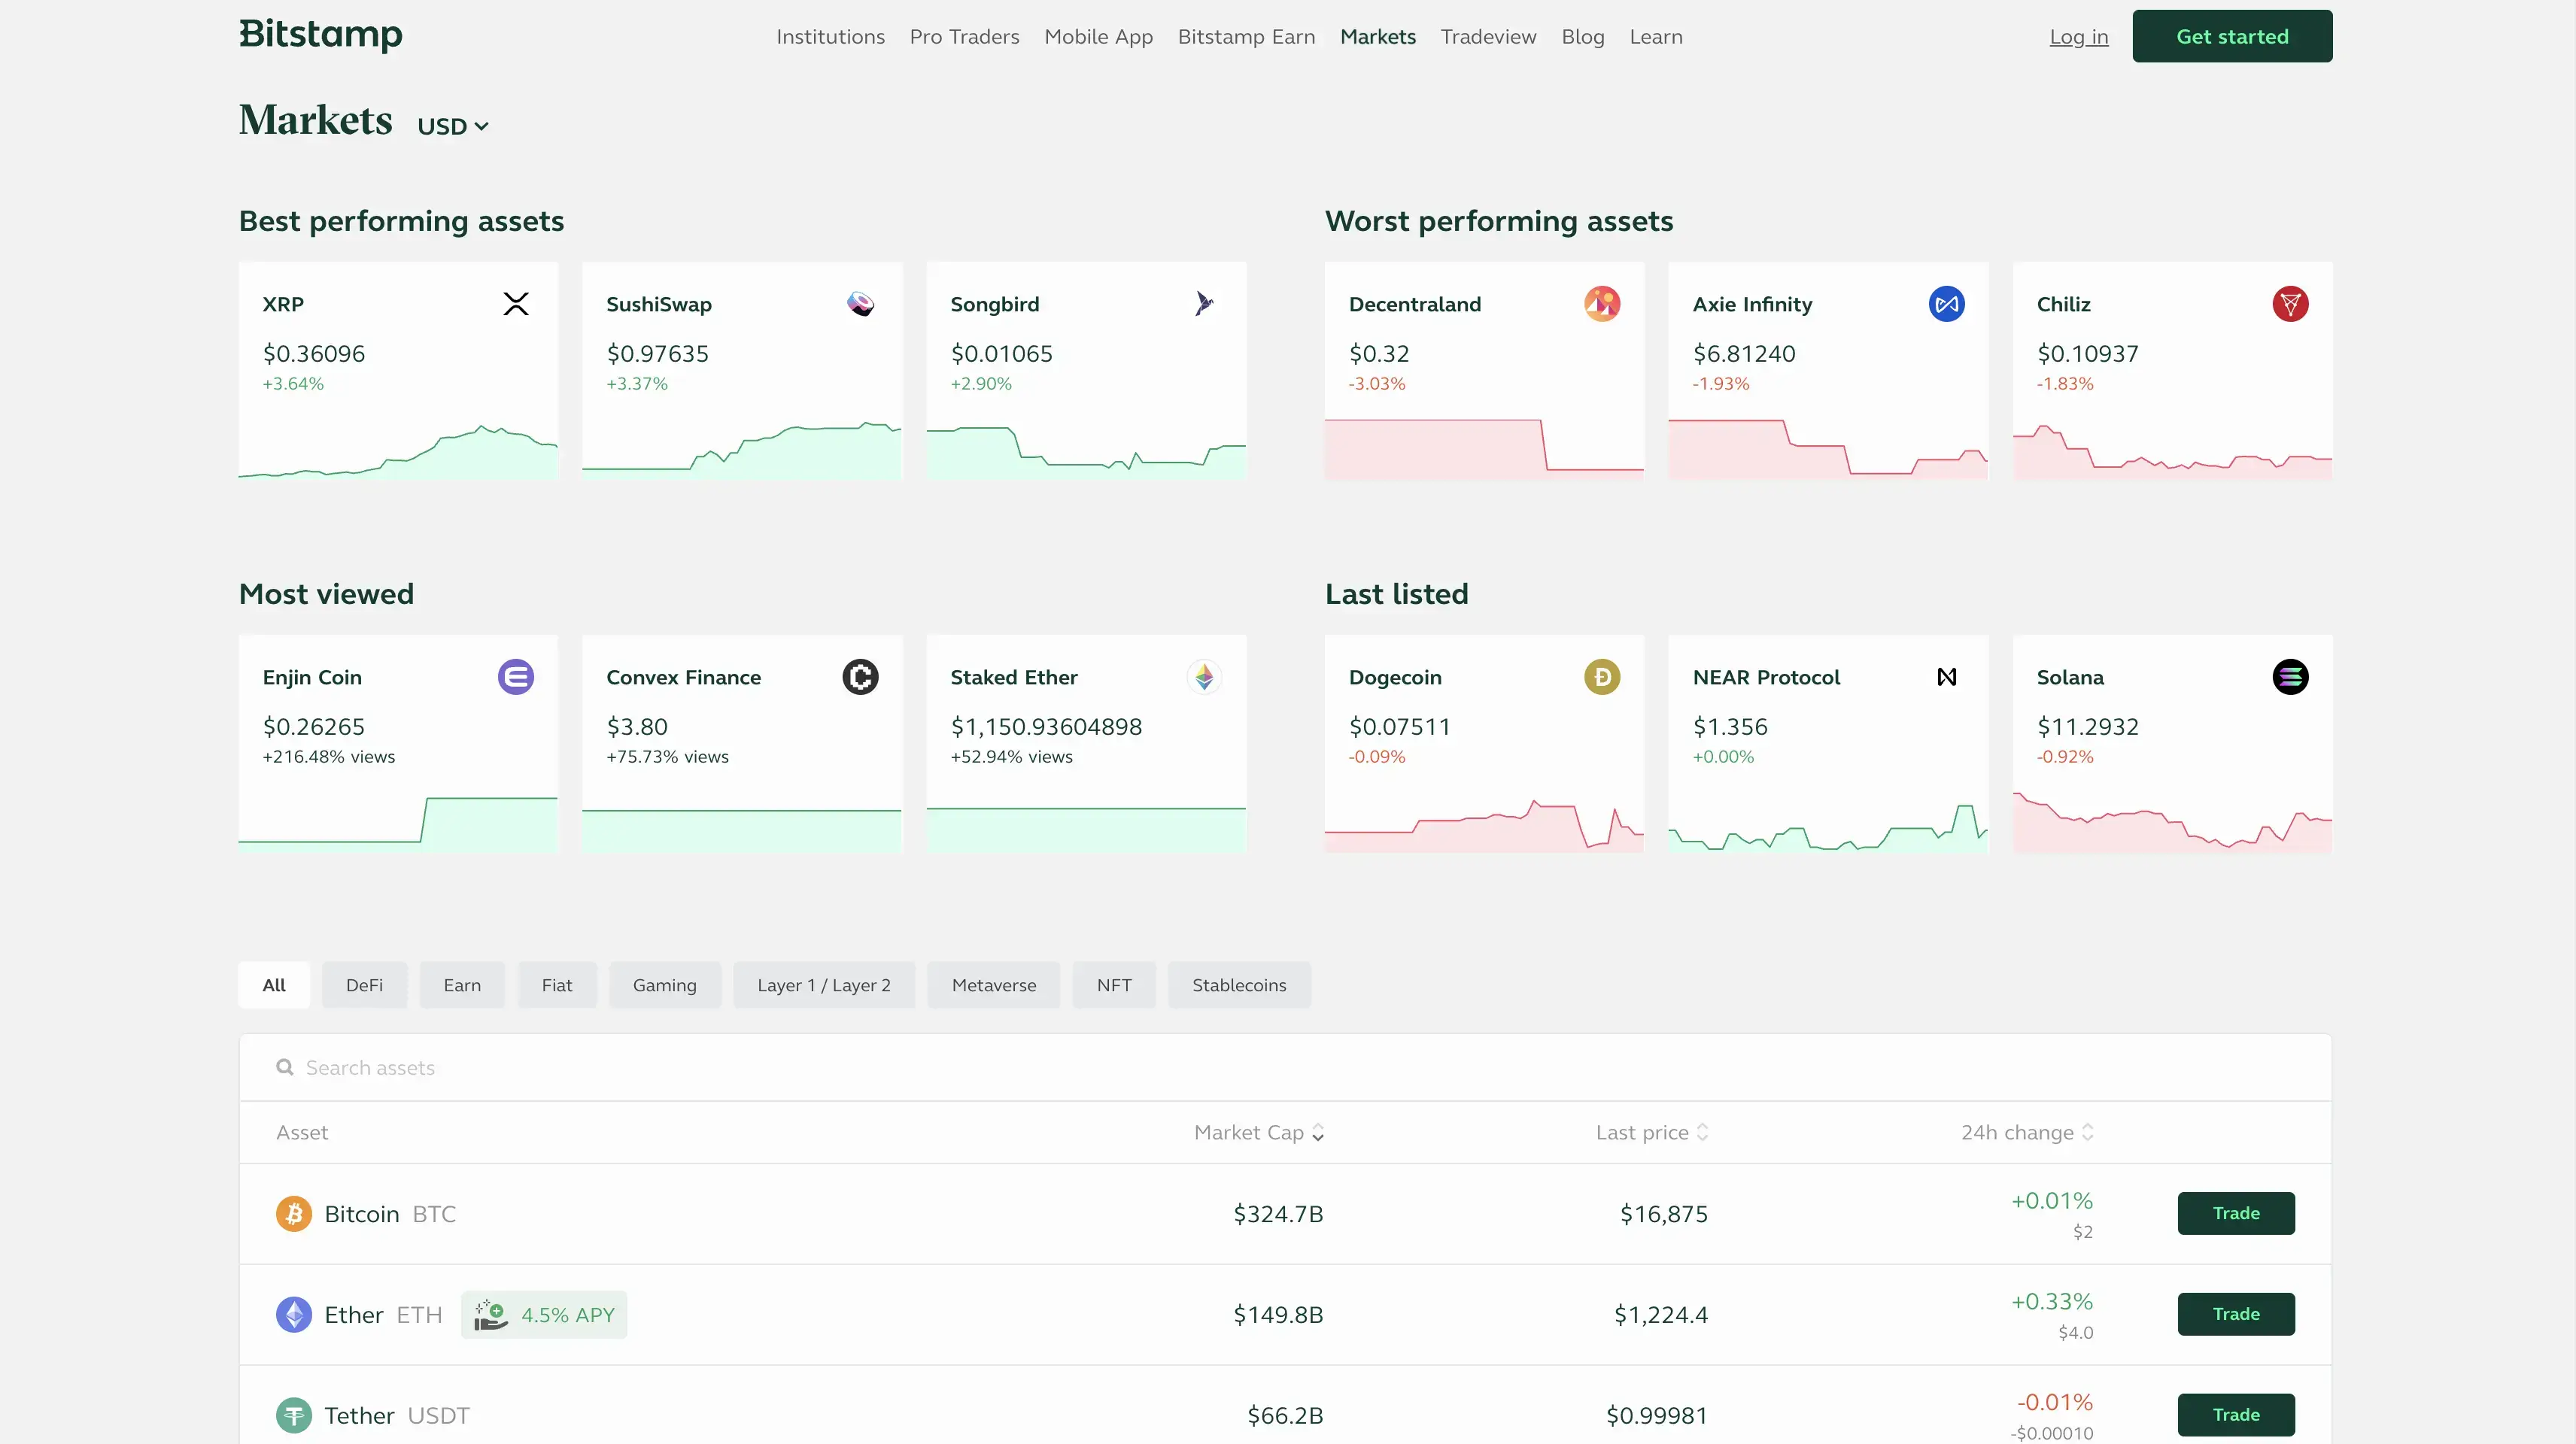Open the XRP price chart card
This screenshot has width=2576, height=1444.
click(x=398, y=371)
